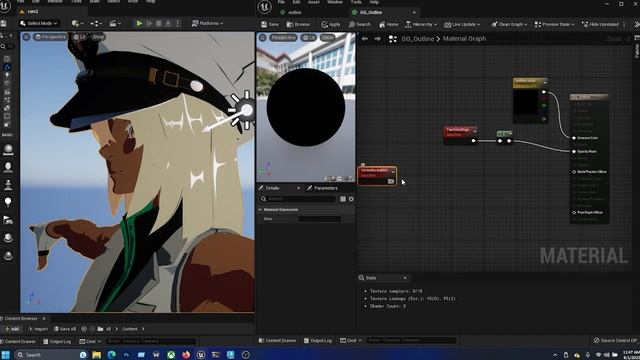Screen dimensions: 640x360
Task: Open Show menu in material preview viewport
Action: 327,38
